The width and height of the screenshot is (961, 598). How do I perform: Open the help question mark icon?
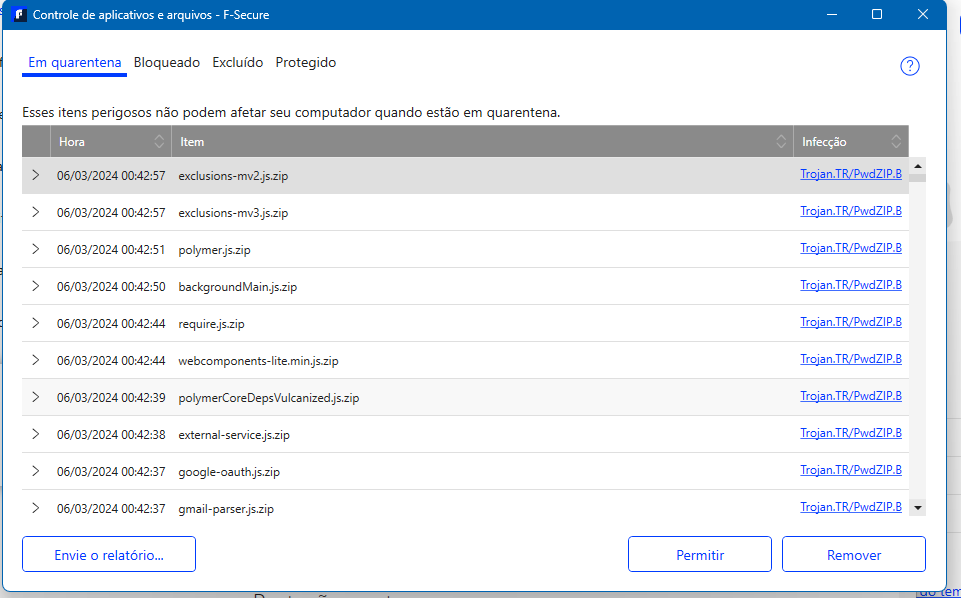pos(909,66)
